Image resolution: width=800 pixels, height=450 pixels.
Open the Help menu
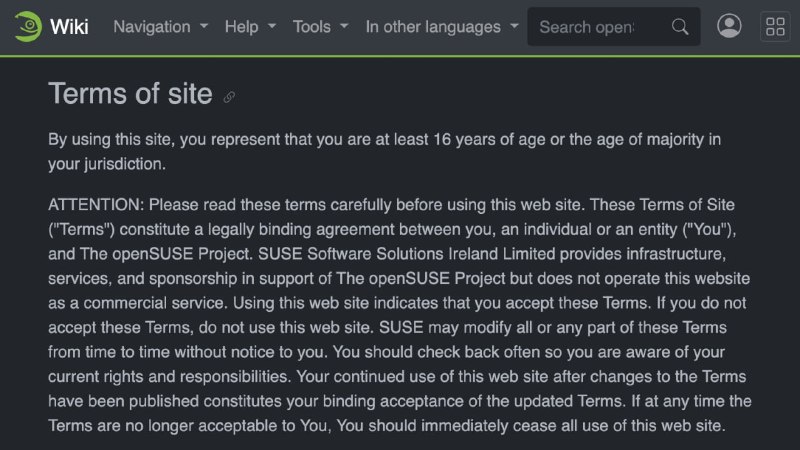tap(241, 27)
